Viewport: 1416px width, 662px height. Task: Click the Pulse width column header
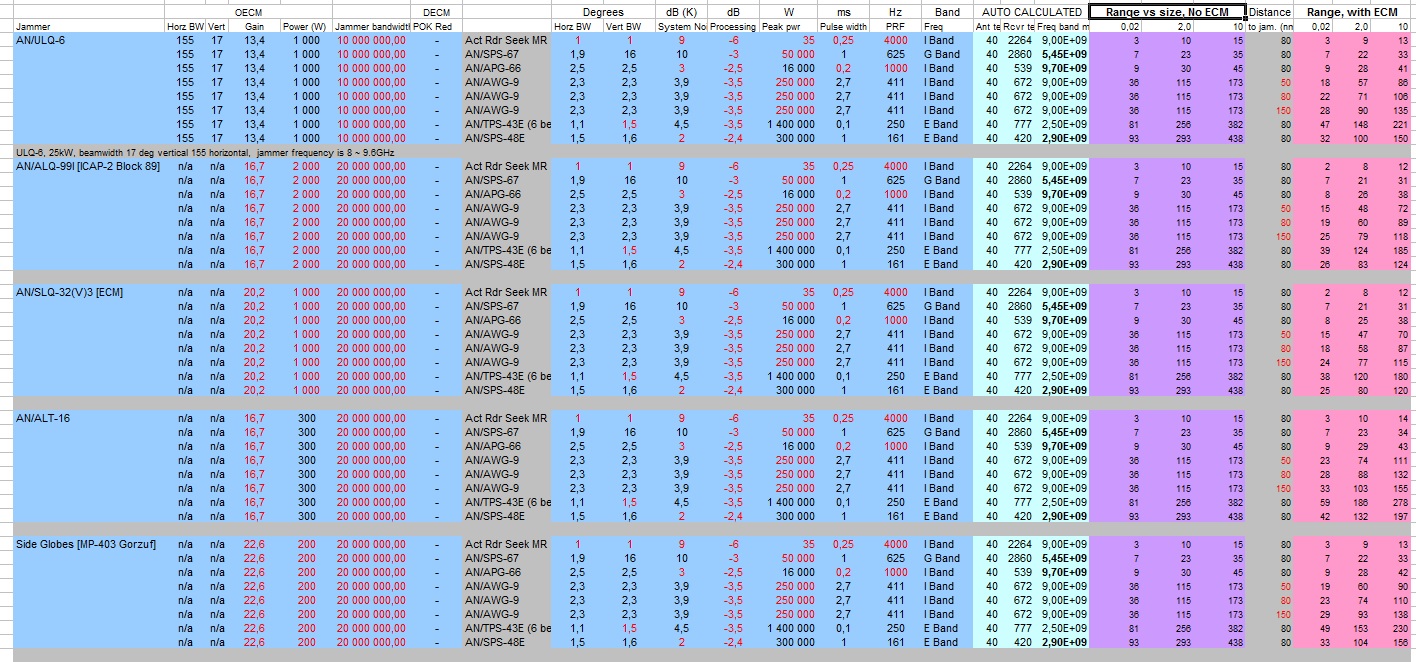click(x=843, y=26)
